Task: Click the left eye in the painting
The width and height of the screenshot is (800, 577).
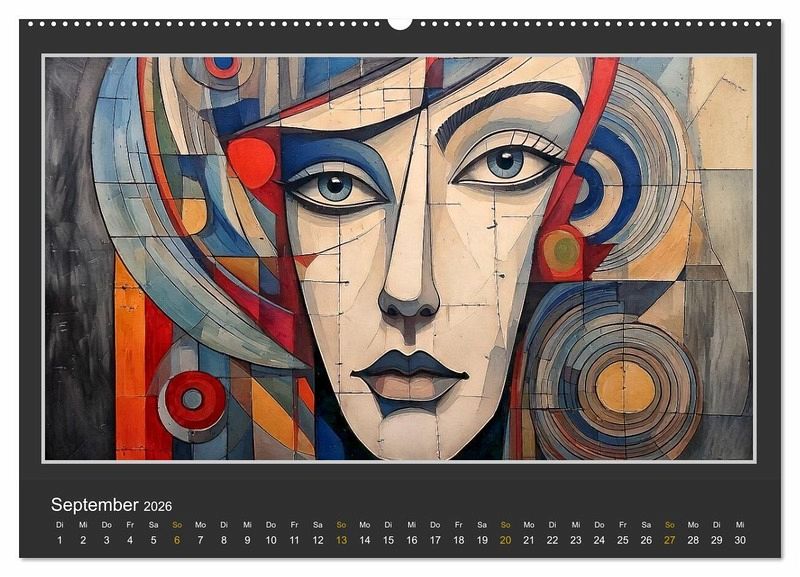Action: coord(334,185)
